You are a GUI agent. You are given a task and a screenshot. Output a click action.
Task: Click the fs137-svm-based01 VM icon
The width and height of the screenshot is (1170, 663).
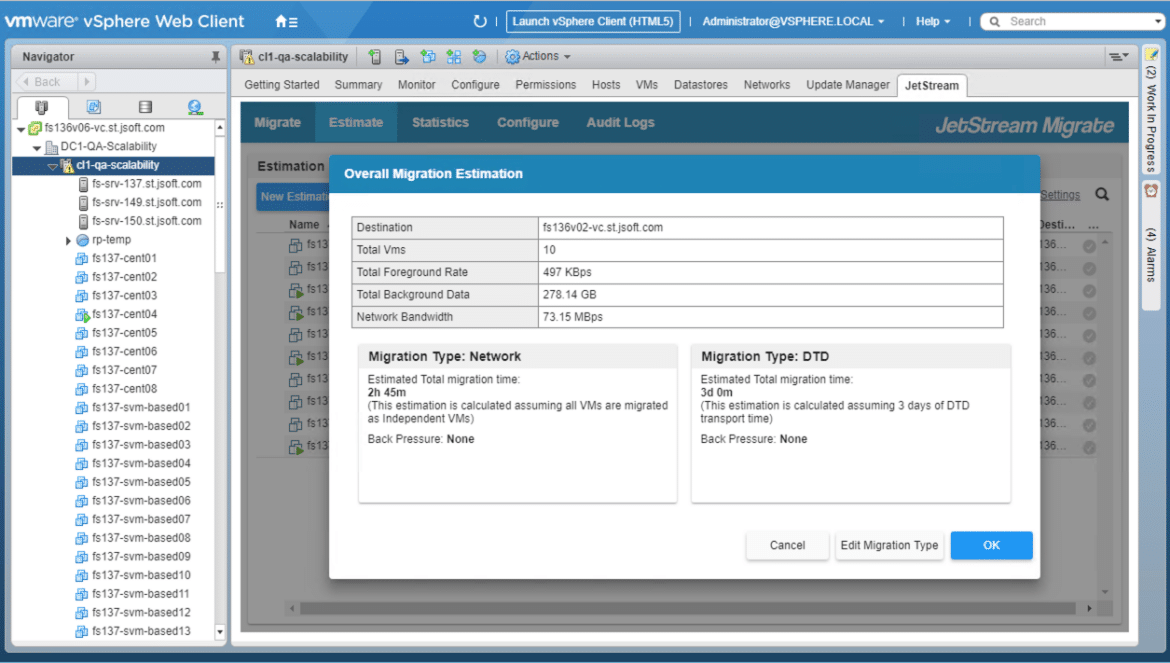pos(81,408)
